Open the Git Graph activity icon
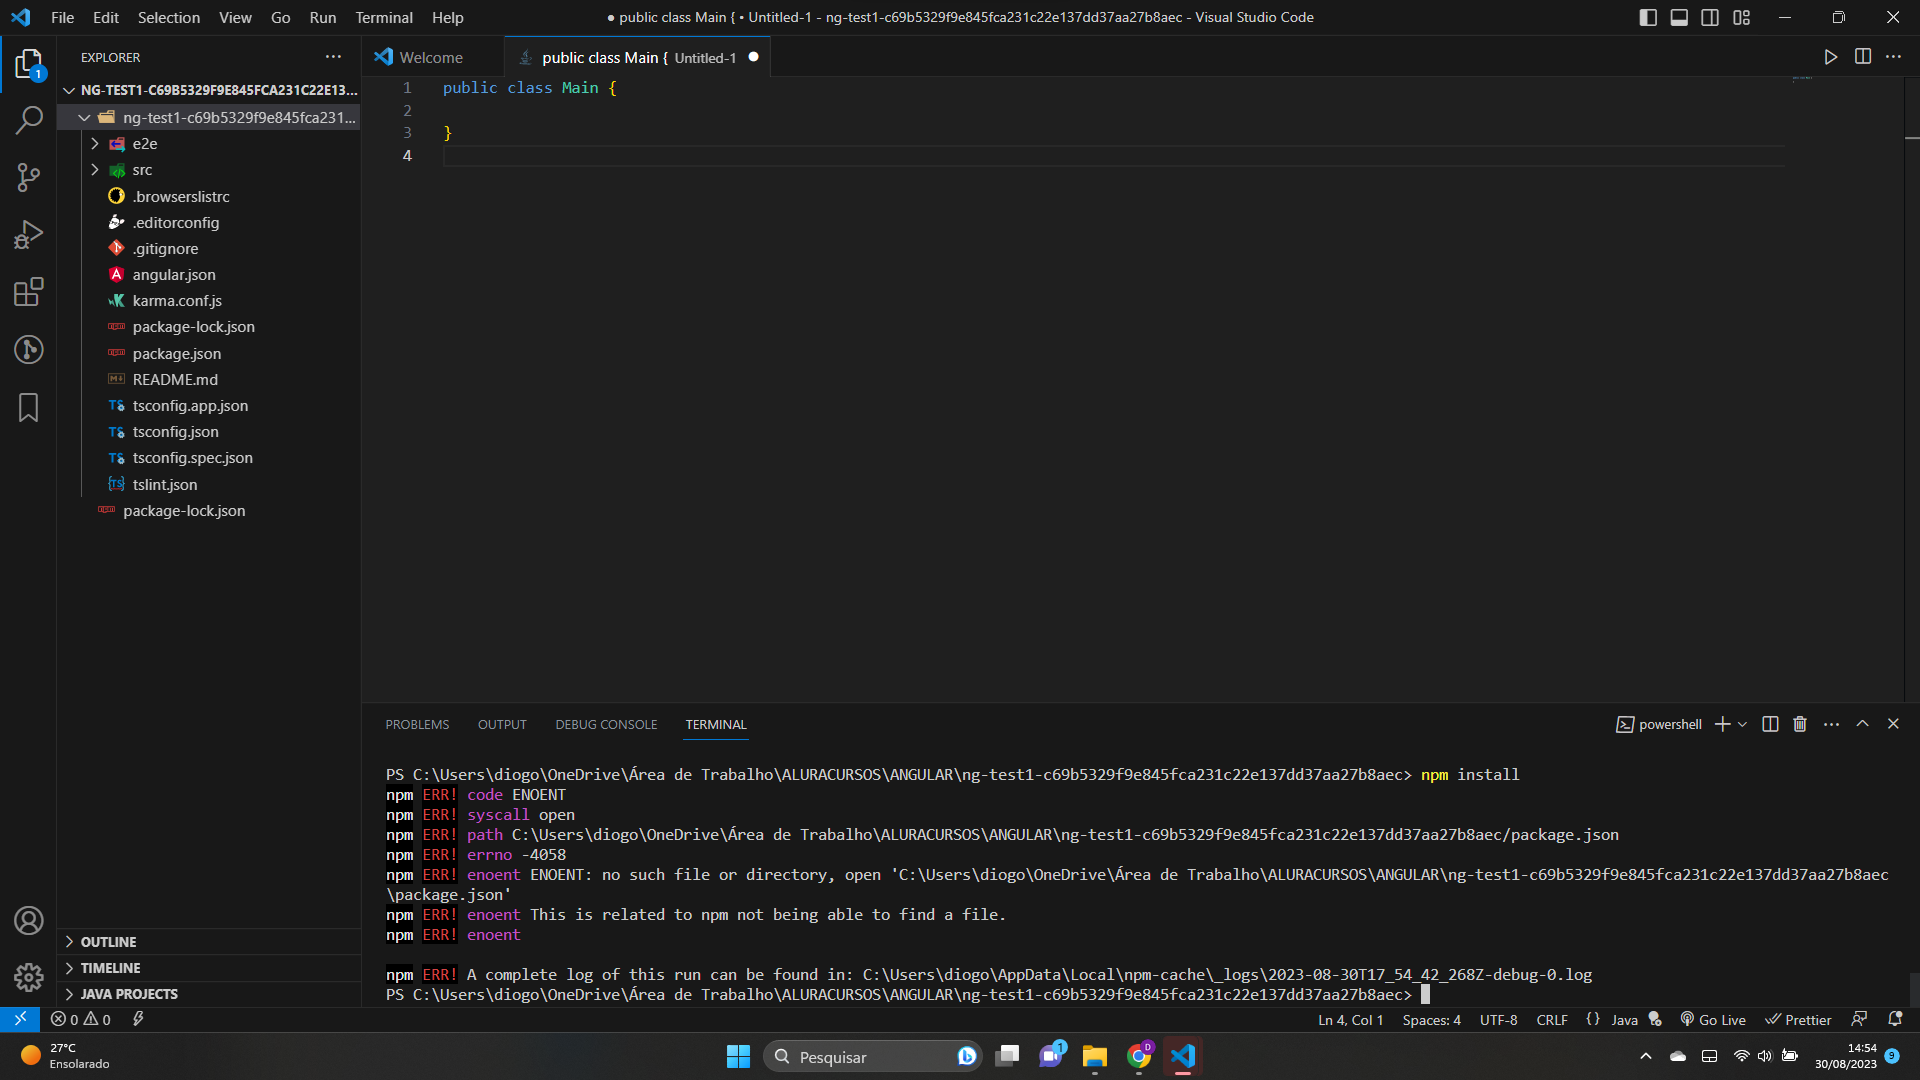The height and width of the screenshot is (1080, 1920). 29,349
